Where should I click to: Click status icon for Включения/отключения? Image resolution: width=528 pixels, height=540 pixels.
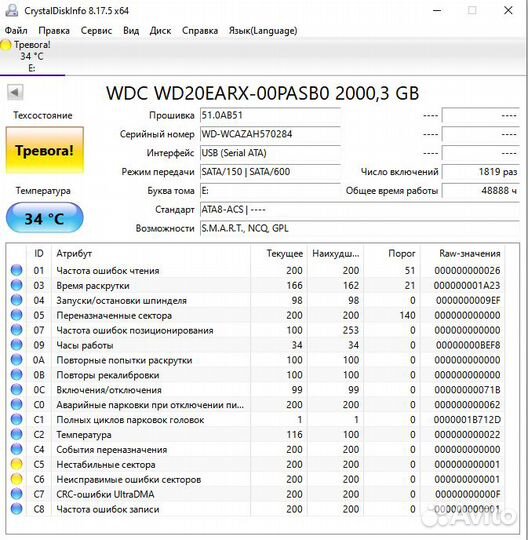point(17,390)
